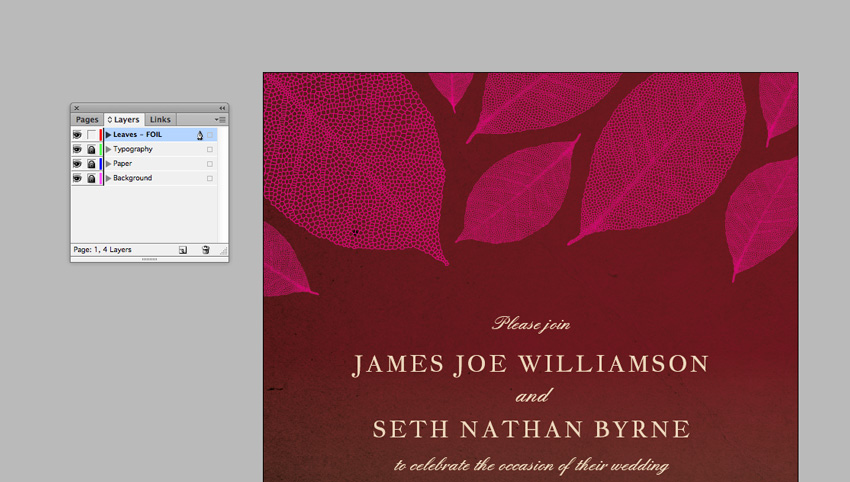This screenshot has height=482, width=850.
Task: Expand the Typography layer contents
Action: point(108,149)
